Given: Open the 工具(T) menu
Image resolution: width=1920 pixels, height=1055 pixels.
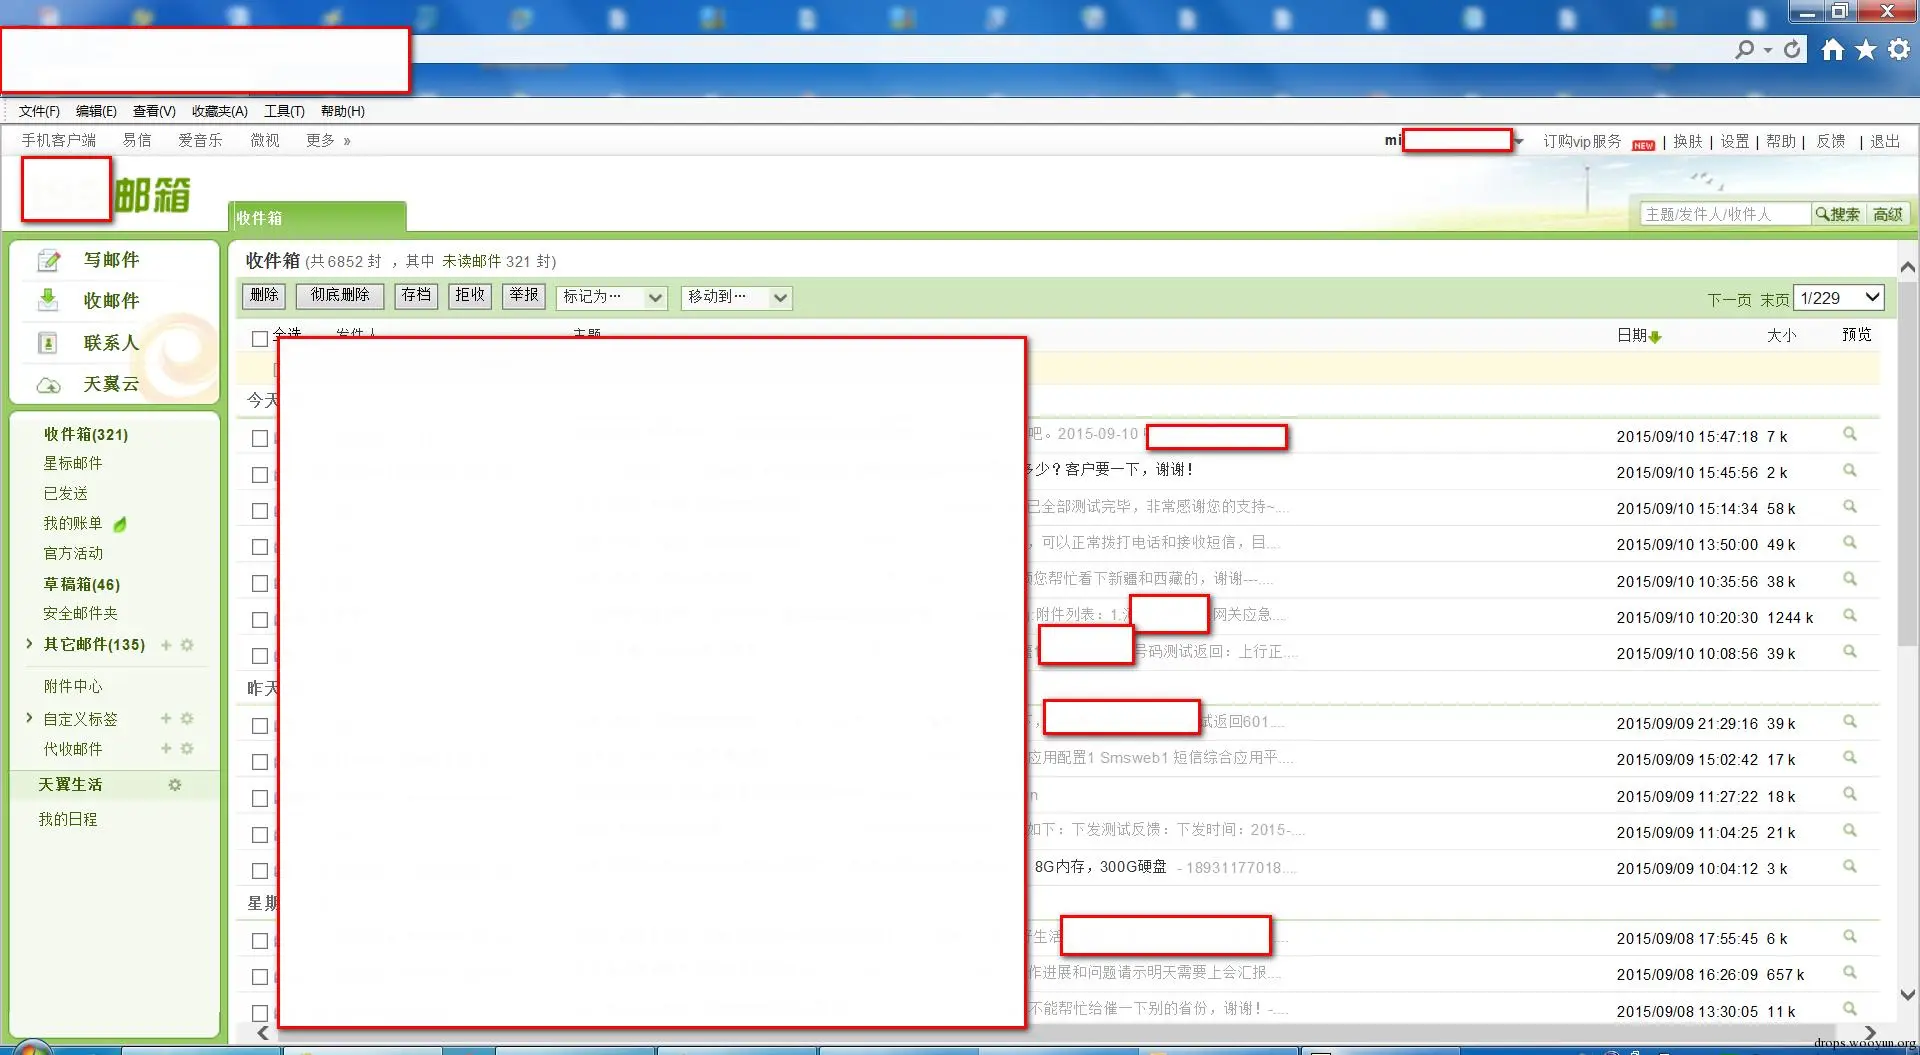Looking at the screenshot, I should coord(283,111).
